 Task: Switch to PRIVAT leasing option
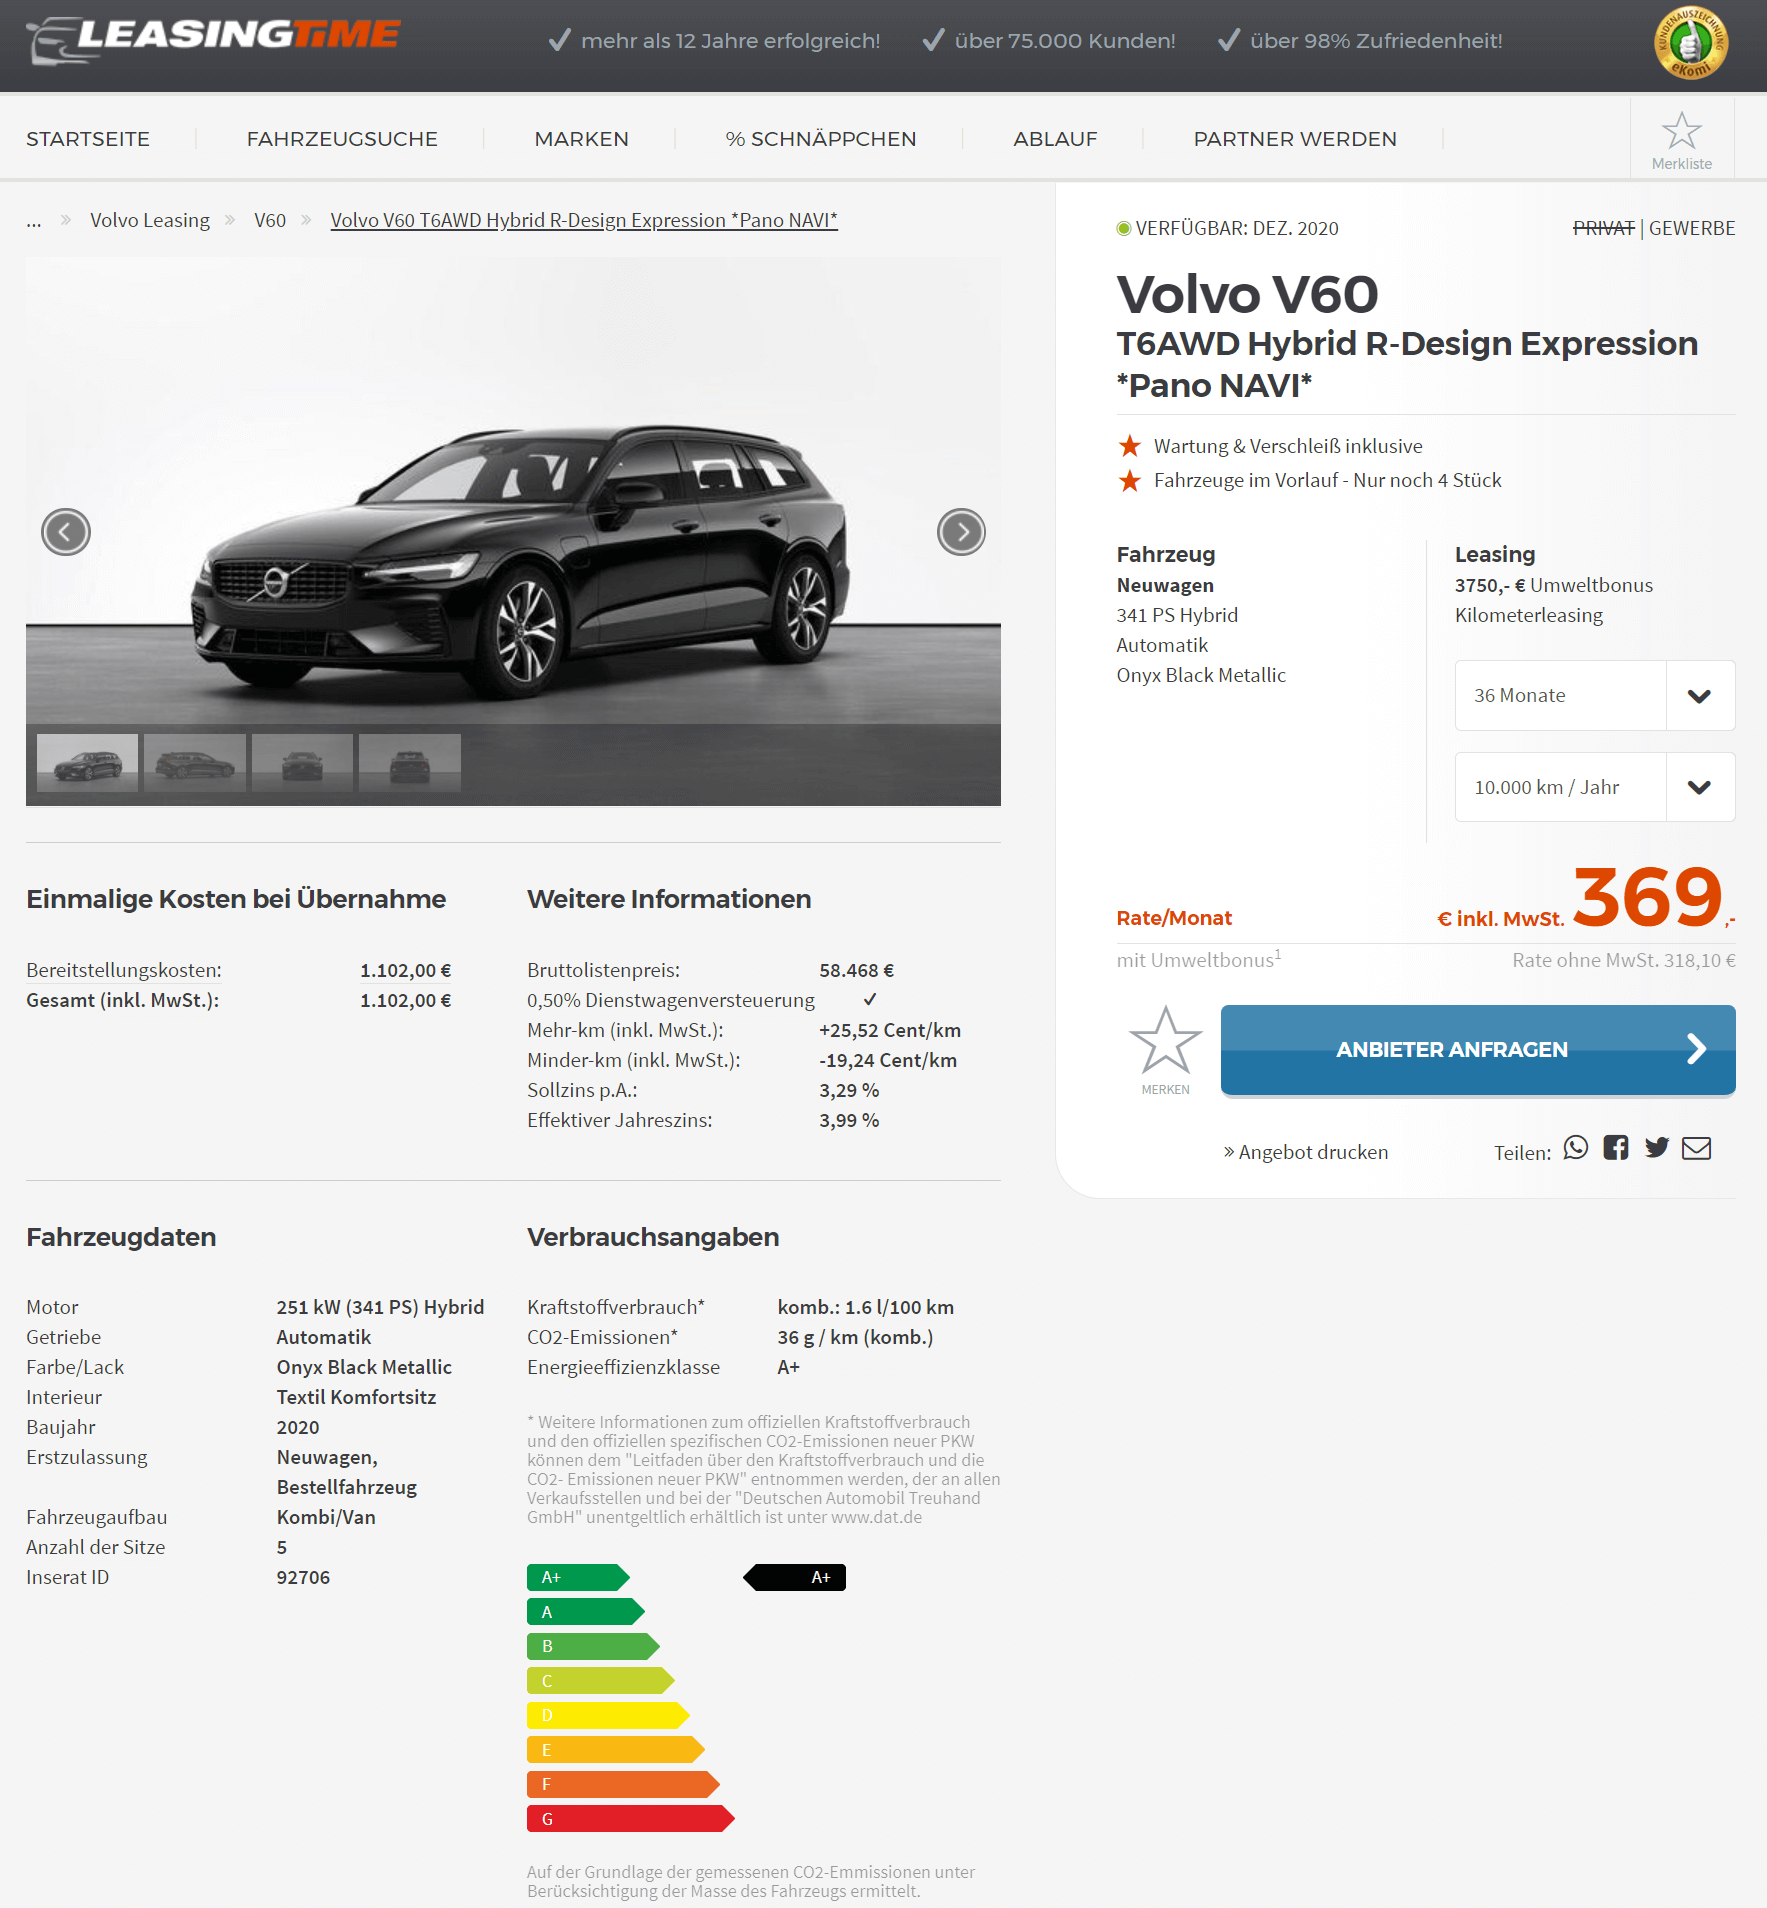point(1603,228)
